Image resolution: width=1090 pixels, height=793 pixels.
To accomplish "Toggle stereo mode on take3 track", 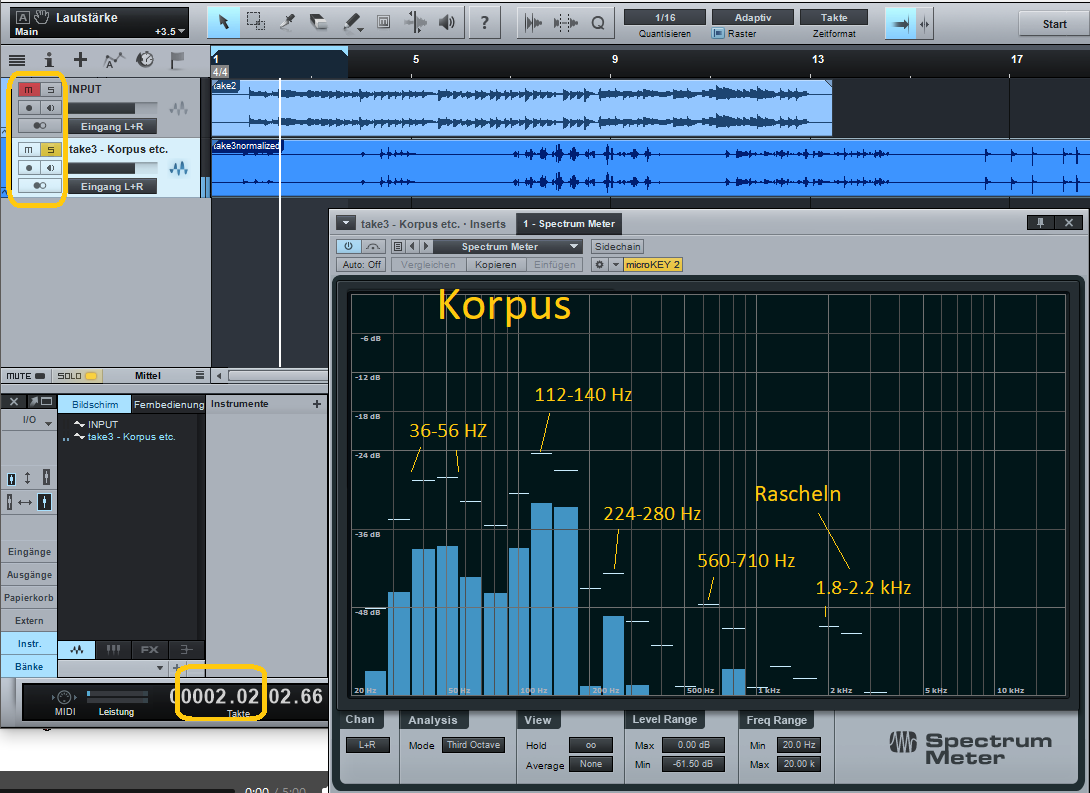I will [40, 186].
